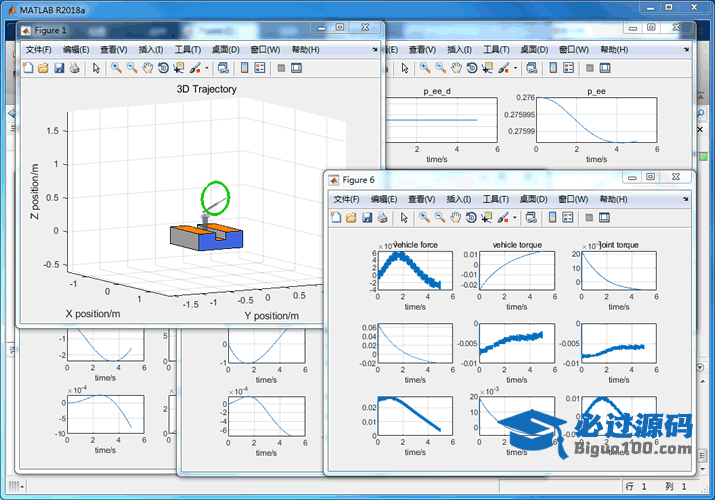Toggle Edit Plot arrow in Figure 1 toolbar

point(96,68)
